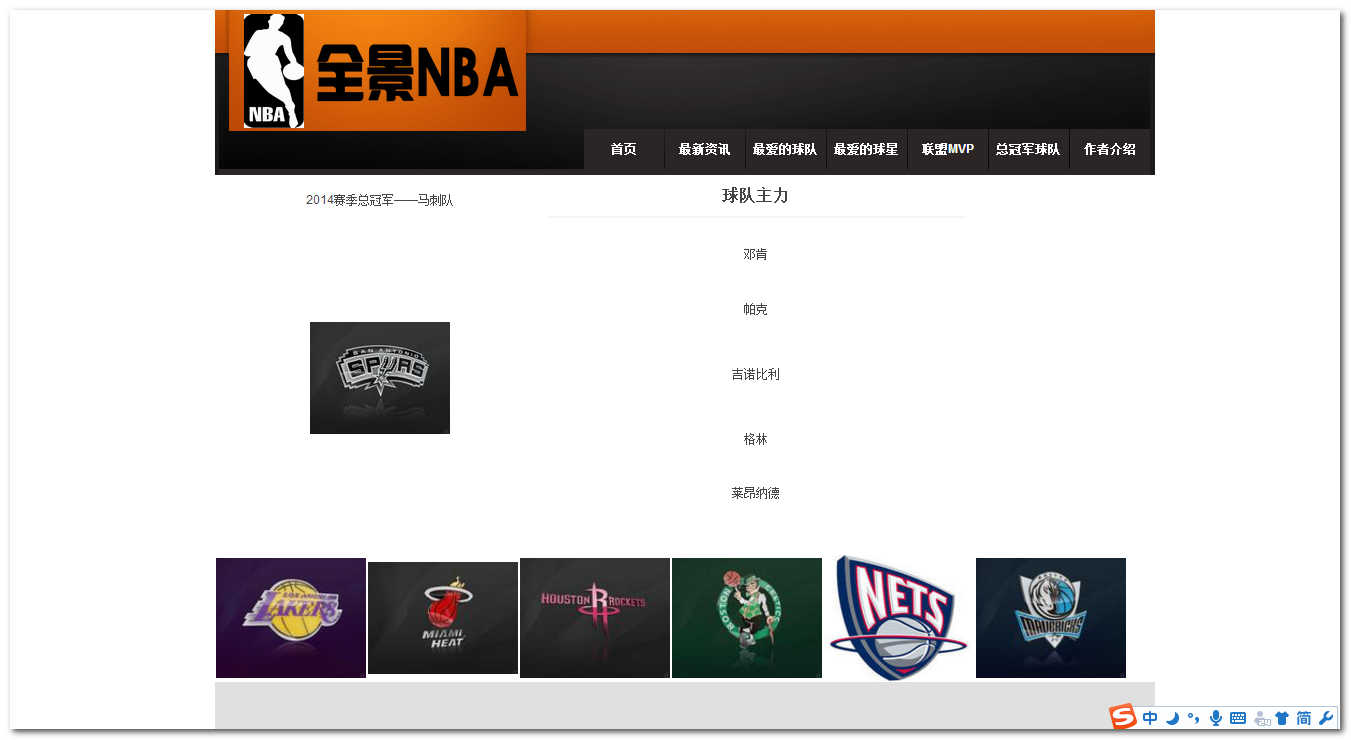Click the player name 莱昂纳德
Screen dimensions: 1351x740
[755, 494]
